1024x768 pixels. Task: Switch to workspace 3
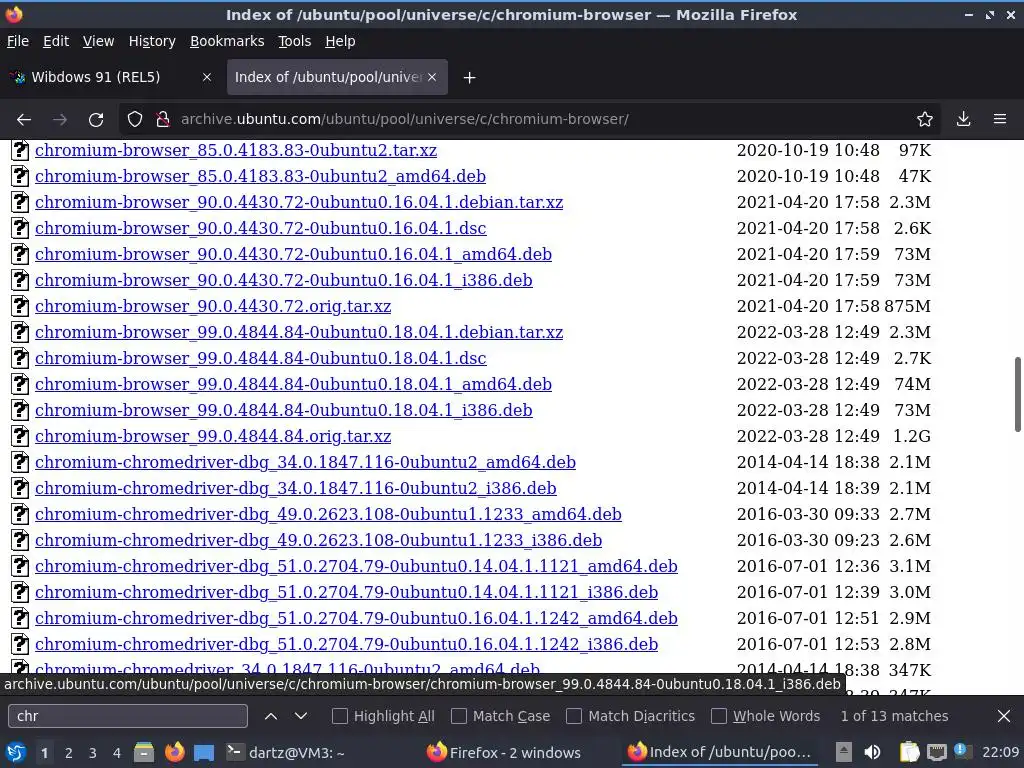pyautogui.click(x=93, y=753)
